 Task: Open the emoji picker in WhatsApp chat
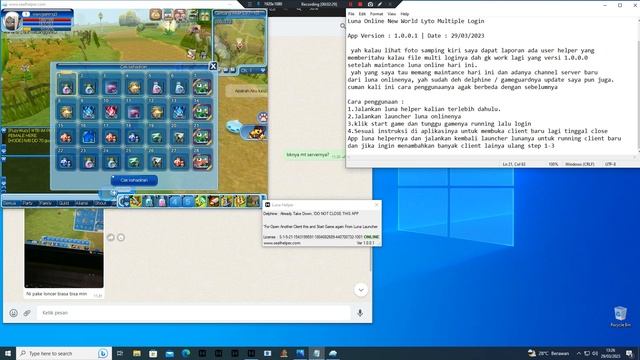(13, 313)
